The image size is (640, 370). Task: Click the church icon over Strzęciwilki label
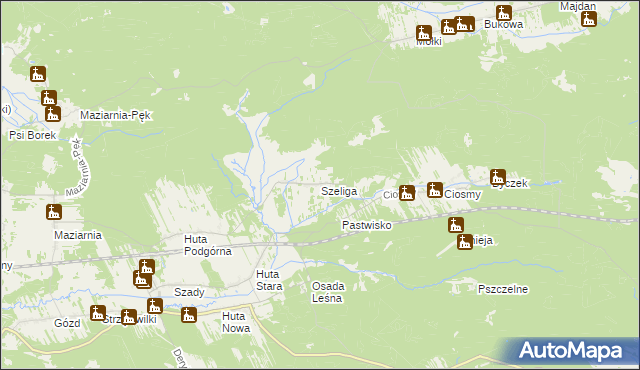point(129,317)
